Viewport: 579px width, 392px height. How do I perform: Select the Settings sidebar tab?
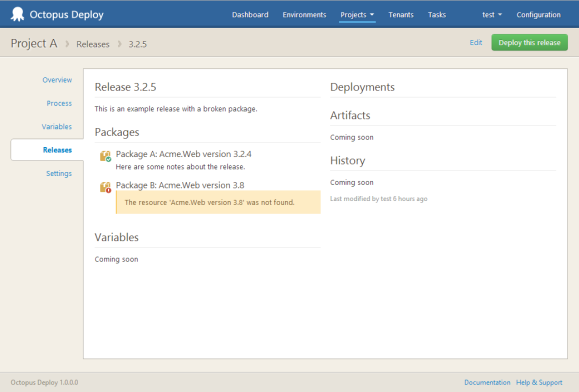(59, 173)
